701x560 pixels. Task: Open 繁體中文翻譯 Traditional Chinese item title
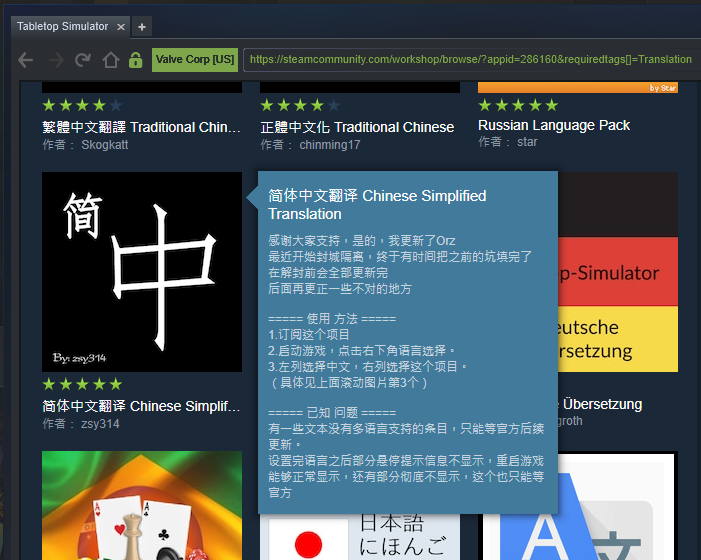coord(141,127)
